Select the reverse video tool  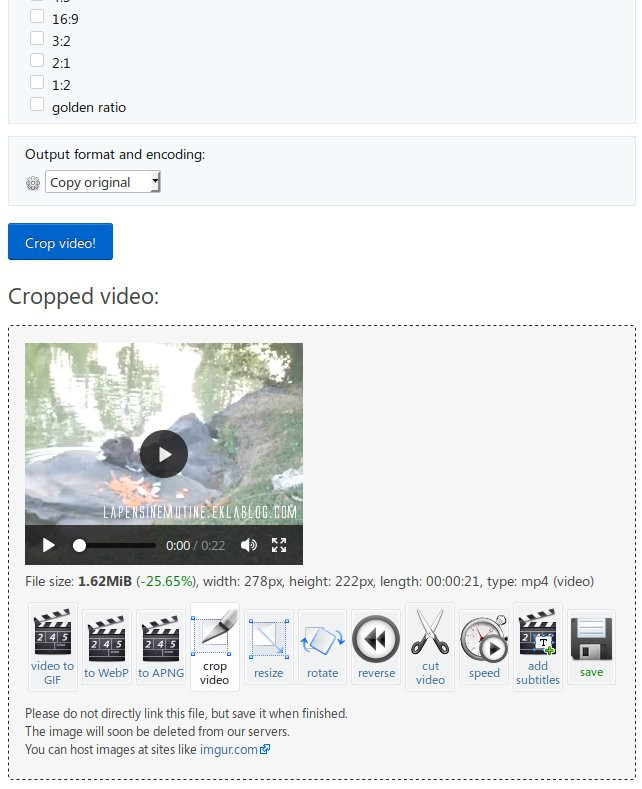point(376,647)
